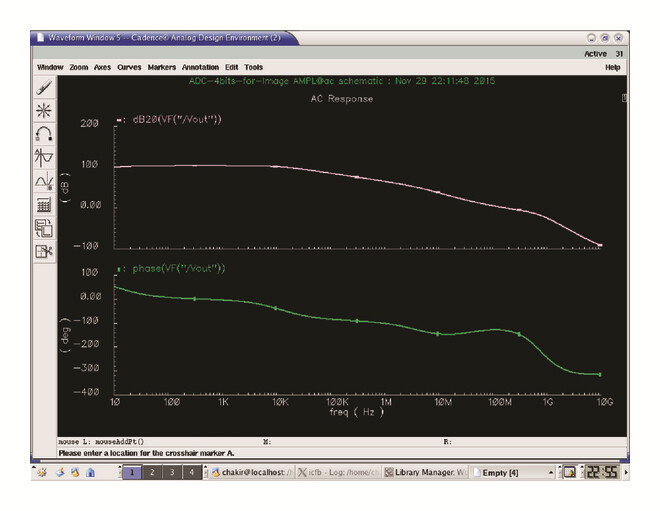Minimize the Waveform Window
This screenshot has height=511, width=660.
click(591, 38)
